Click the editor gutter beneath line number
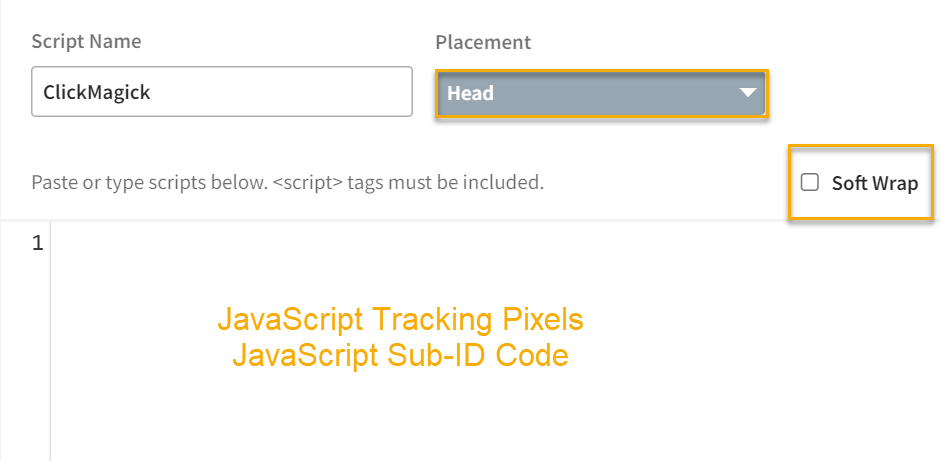941x461 pixels. (25, 350)
